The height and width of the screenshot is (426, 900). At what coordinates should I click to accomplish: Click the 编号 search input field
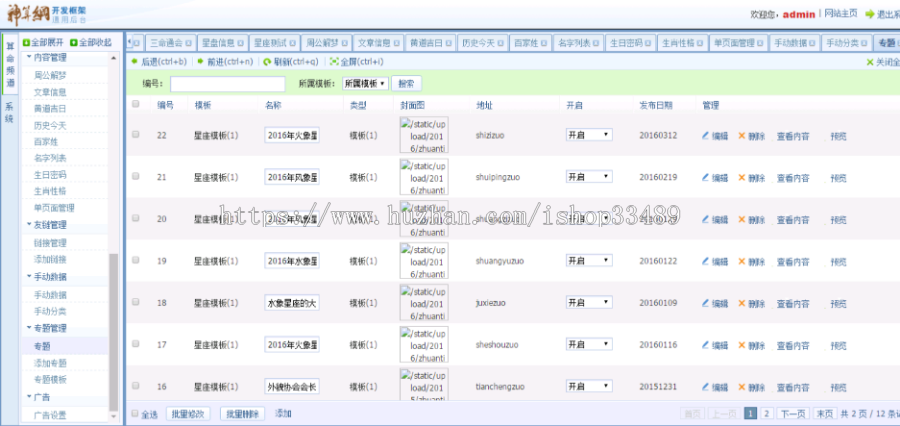pyautogui.click(x=228, y=84)
